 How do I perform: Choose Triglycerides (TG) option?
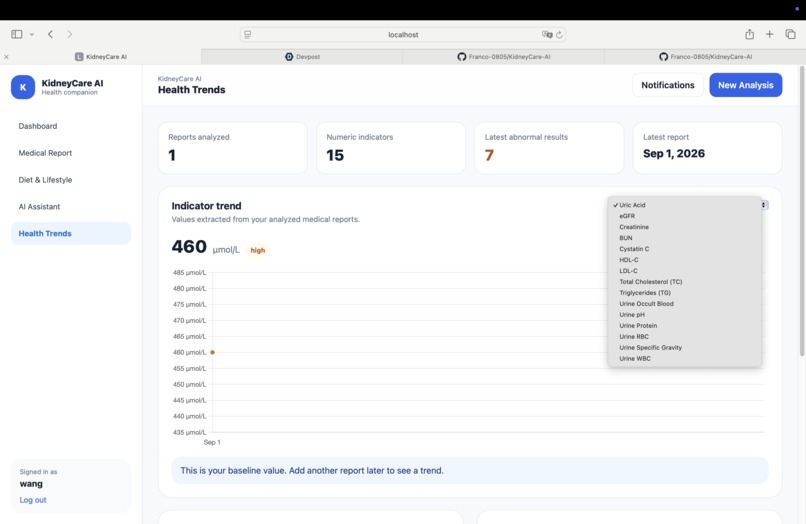click(x=684, y=293)
